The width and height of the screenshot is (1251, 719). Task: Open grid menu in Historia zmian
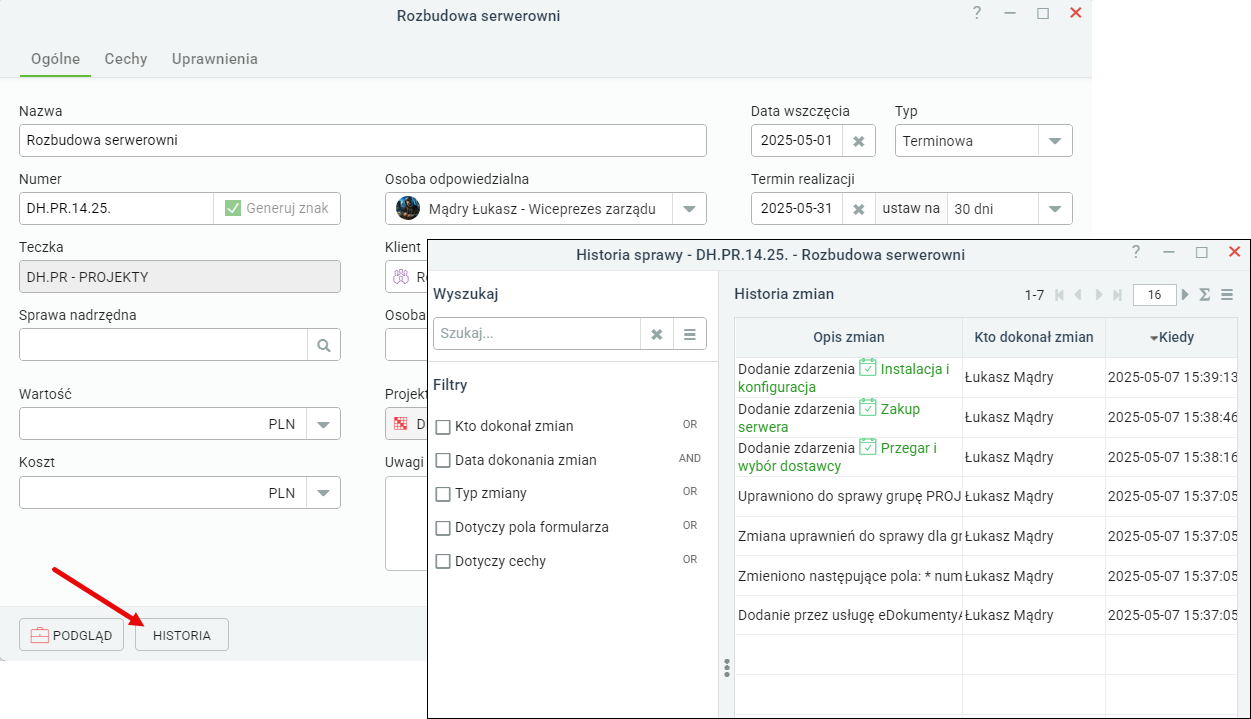[x=1227, y=295]
